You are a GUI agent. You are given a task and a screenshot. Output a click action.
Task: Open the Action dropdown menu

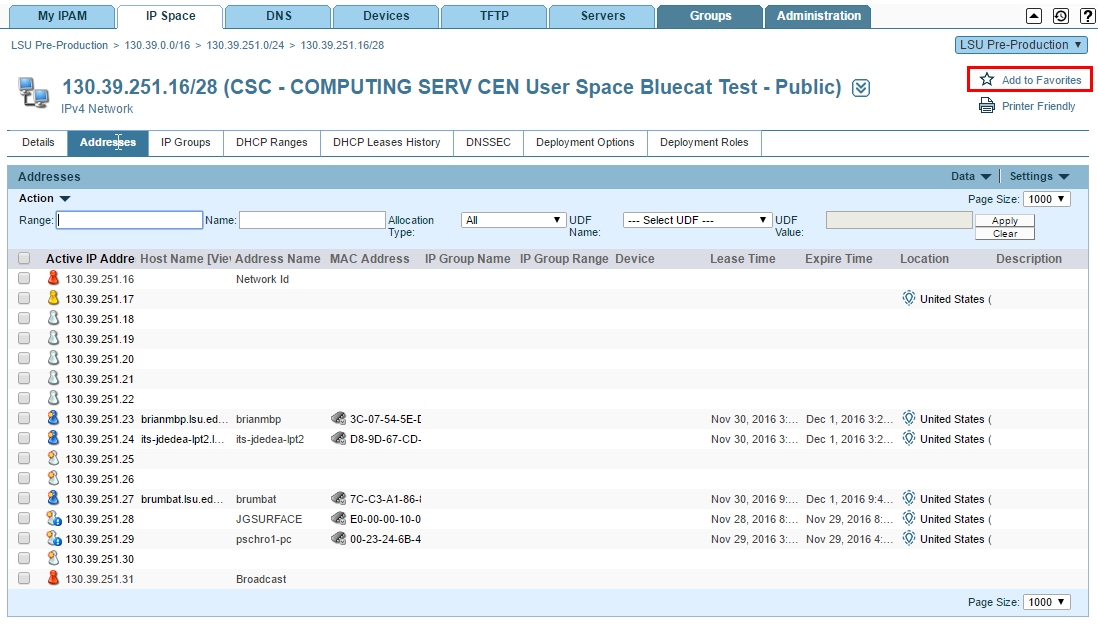click(44, 198)
